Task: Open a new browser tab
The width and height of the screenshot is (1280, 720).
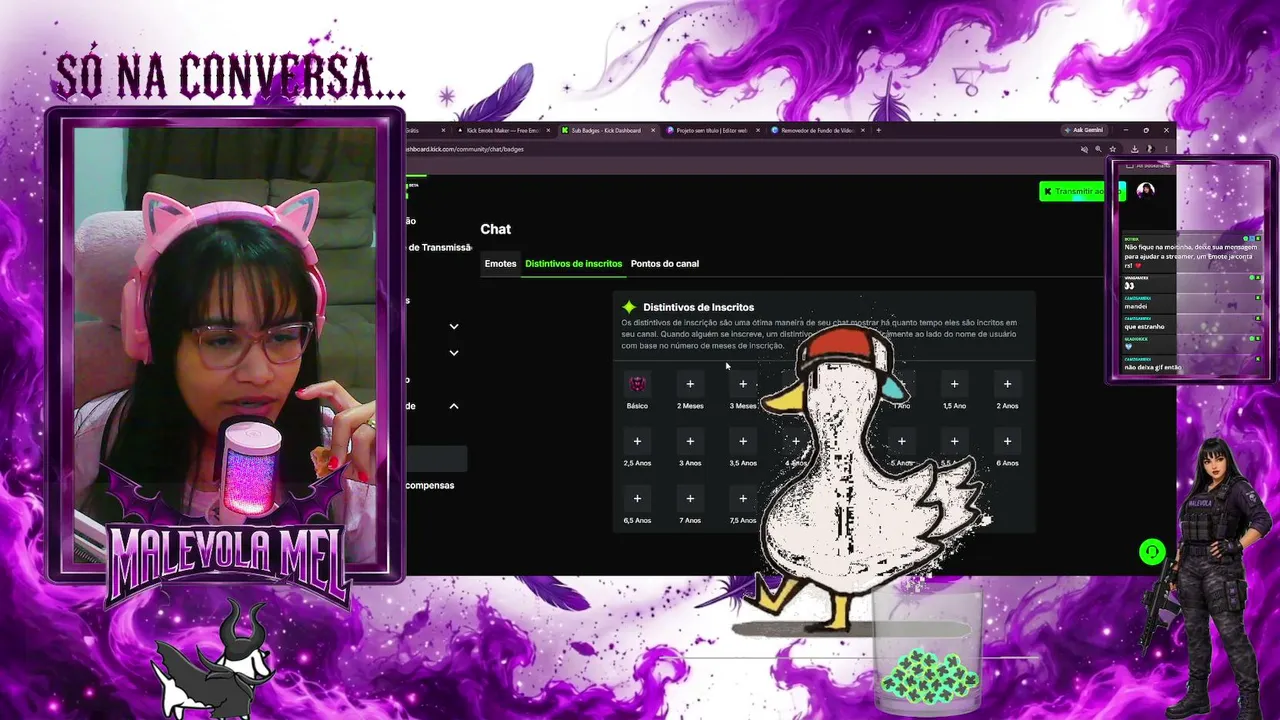Action: click(x=878, y=130)
